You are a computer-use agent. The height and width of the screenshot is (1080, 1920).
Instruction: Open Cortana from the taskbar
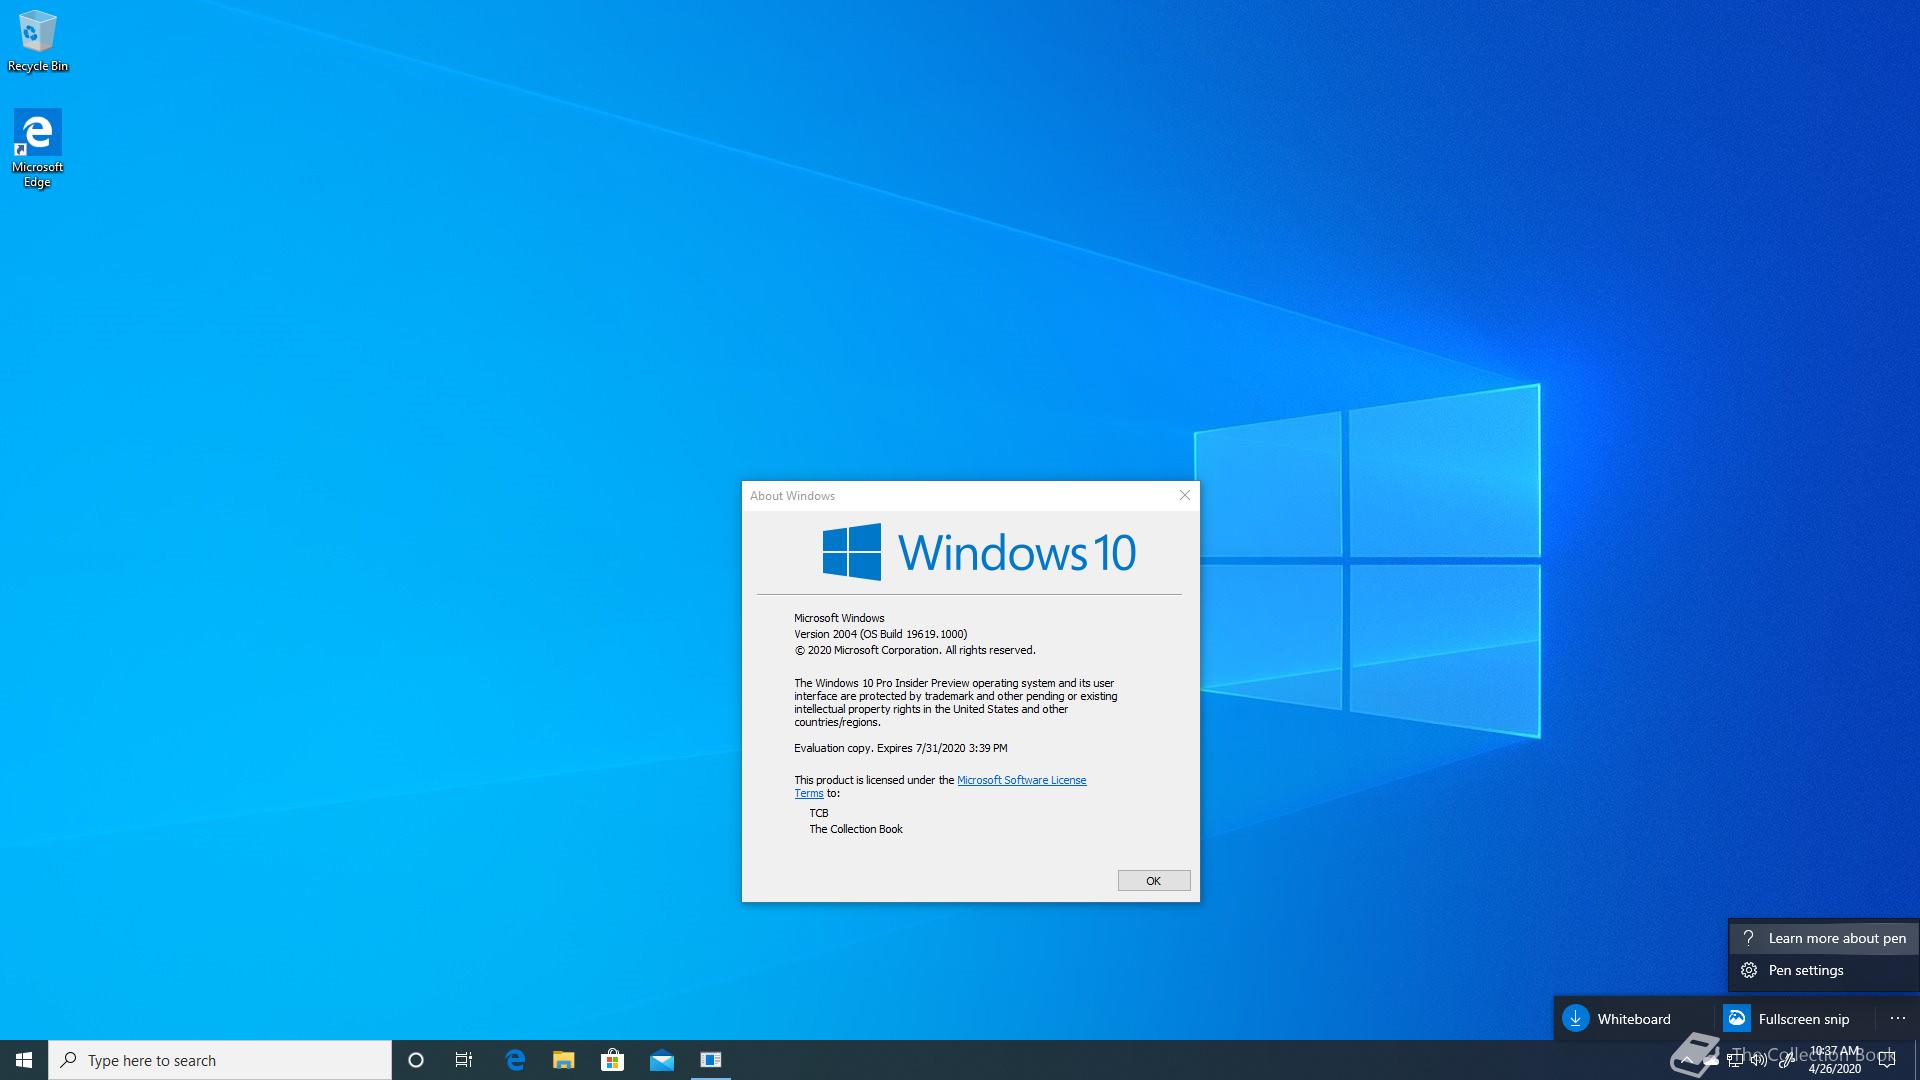(x=416, y=1060)
